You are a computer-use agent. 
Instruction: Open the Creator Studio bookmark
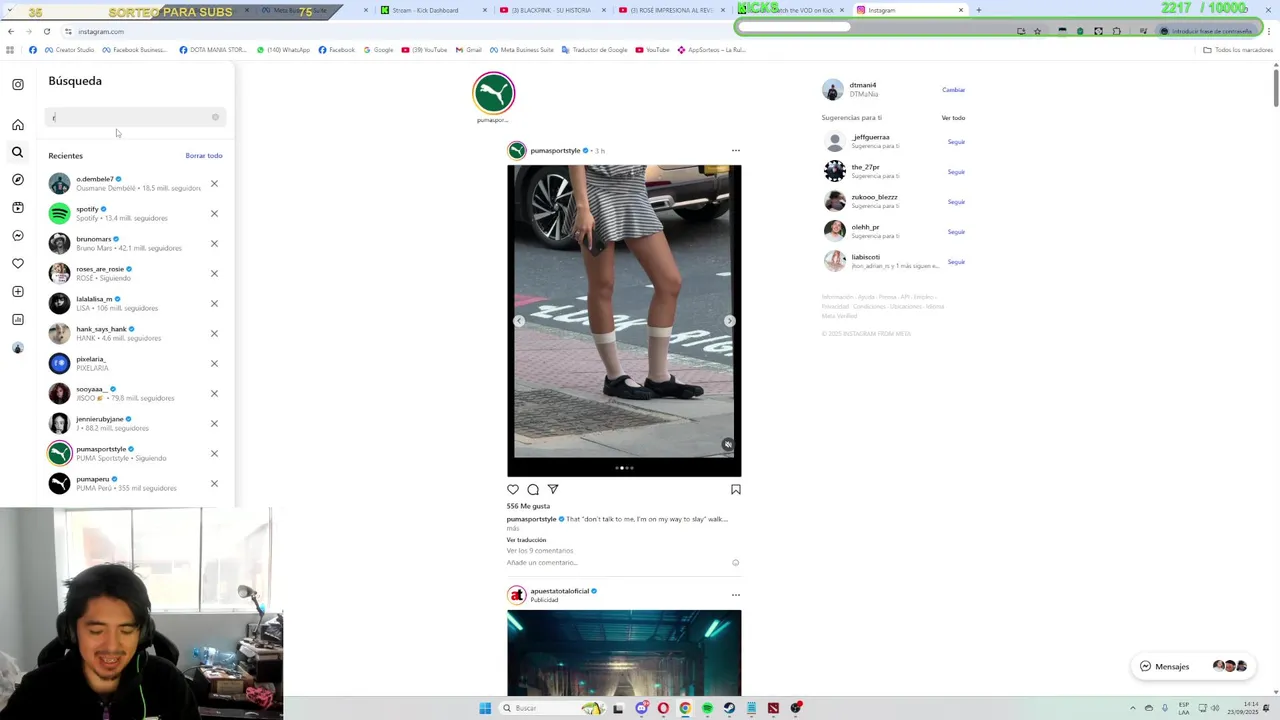tap(69, 50)
